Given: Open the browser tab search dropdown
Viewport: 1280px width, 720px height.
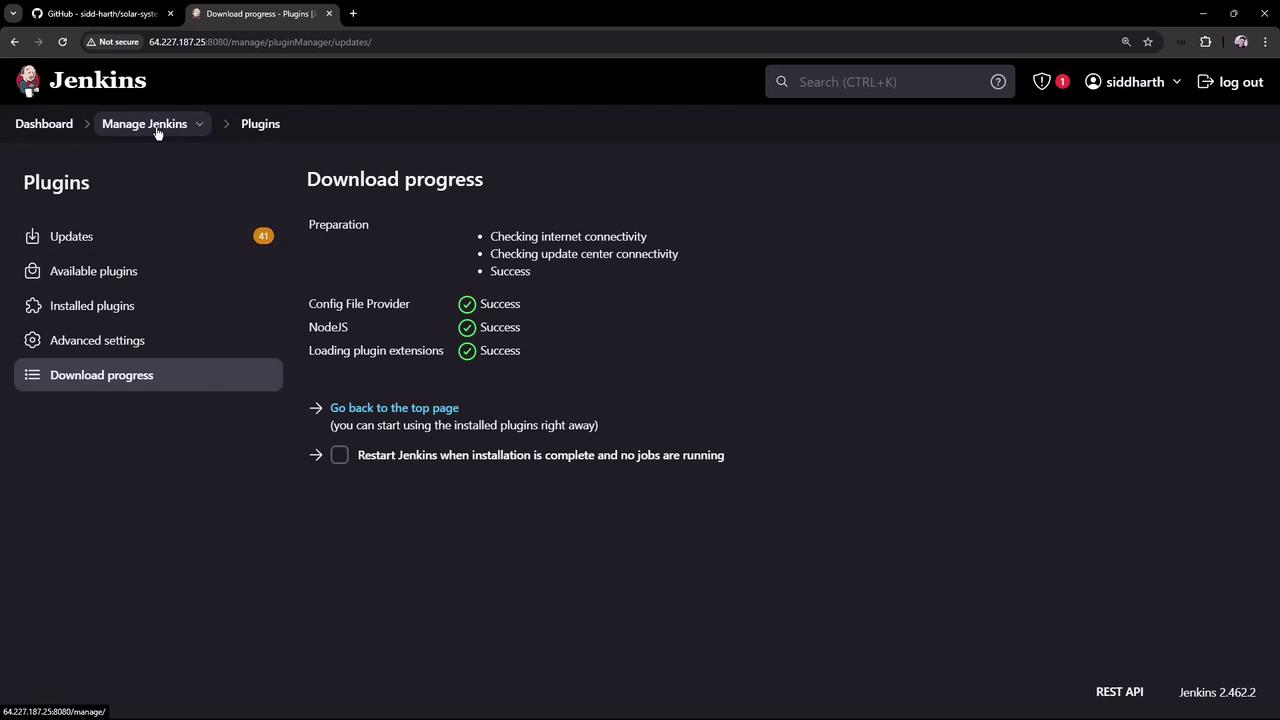Looking at the screenshot, I should pos(13,14).
